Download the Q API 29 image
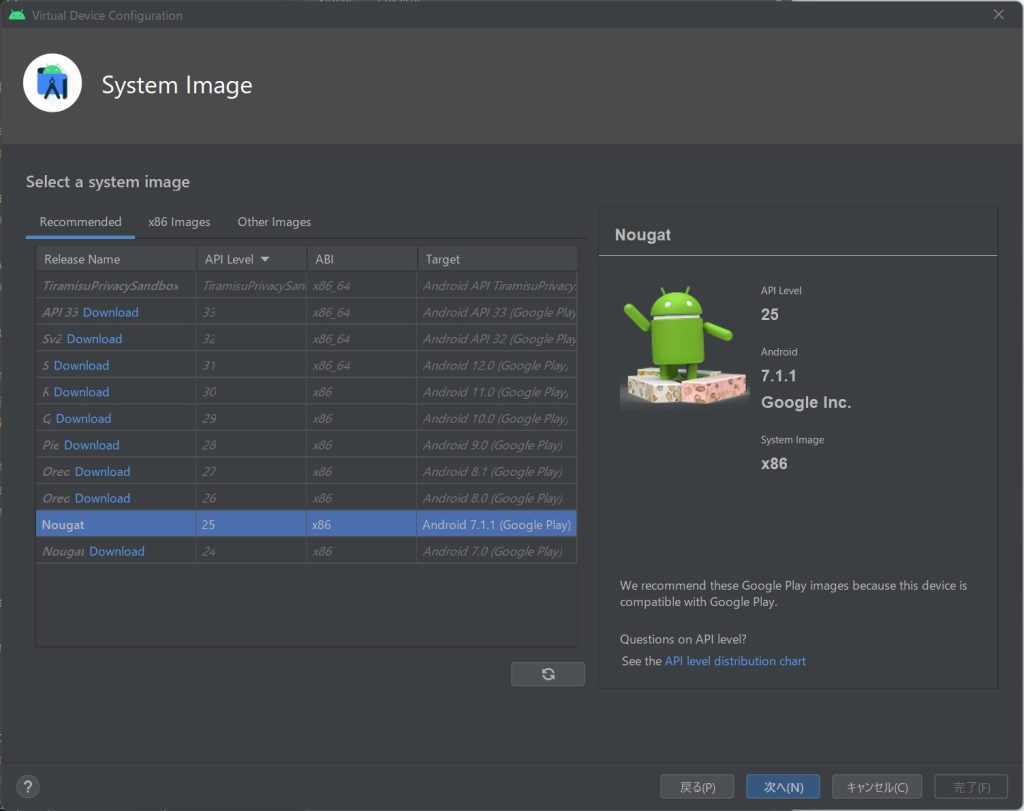Viewport: 1024px width, 811px height. pyautogui.click(x=83, y=419)
